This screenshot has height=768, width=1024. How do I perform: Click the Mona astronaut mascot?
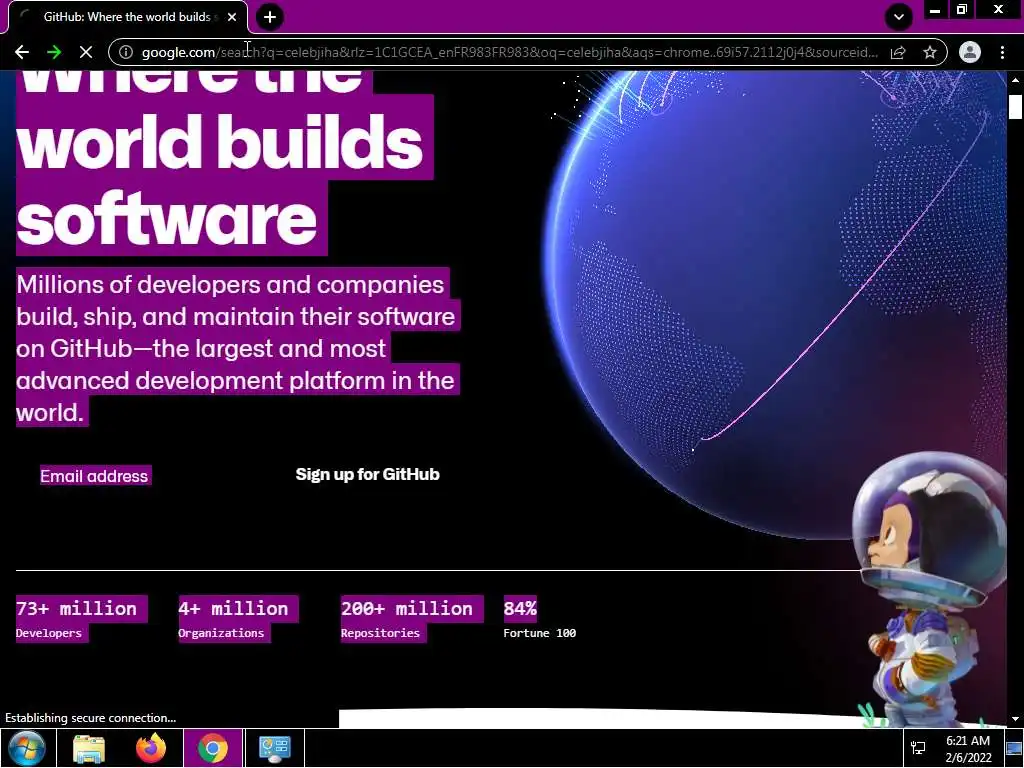[x=929, y=588]
